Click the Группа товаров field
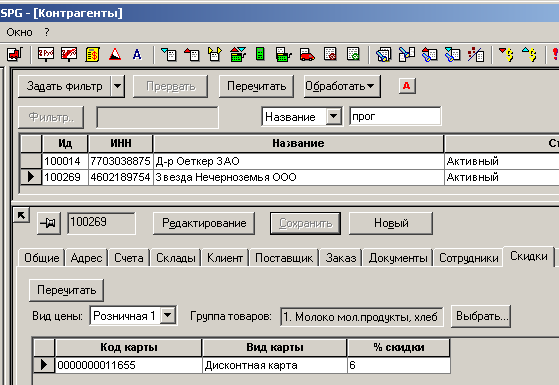 pyautogui.click(x=362, y=317)
